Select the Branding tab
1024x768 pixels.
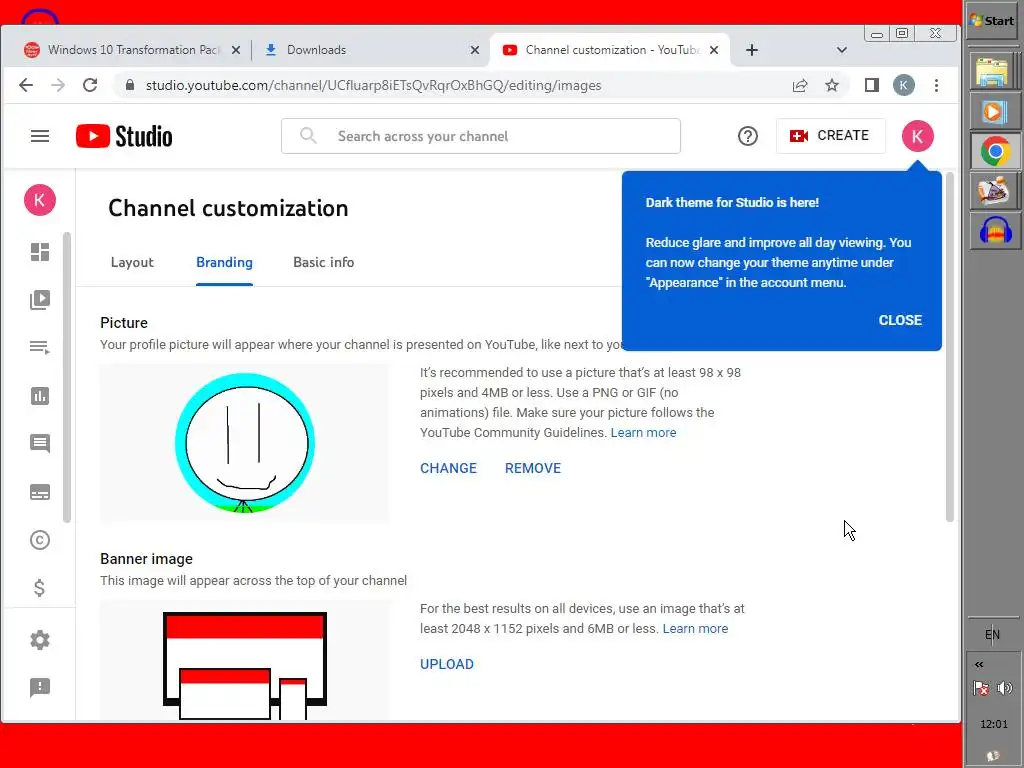coord(224,263)
